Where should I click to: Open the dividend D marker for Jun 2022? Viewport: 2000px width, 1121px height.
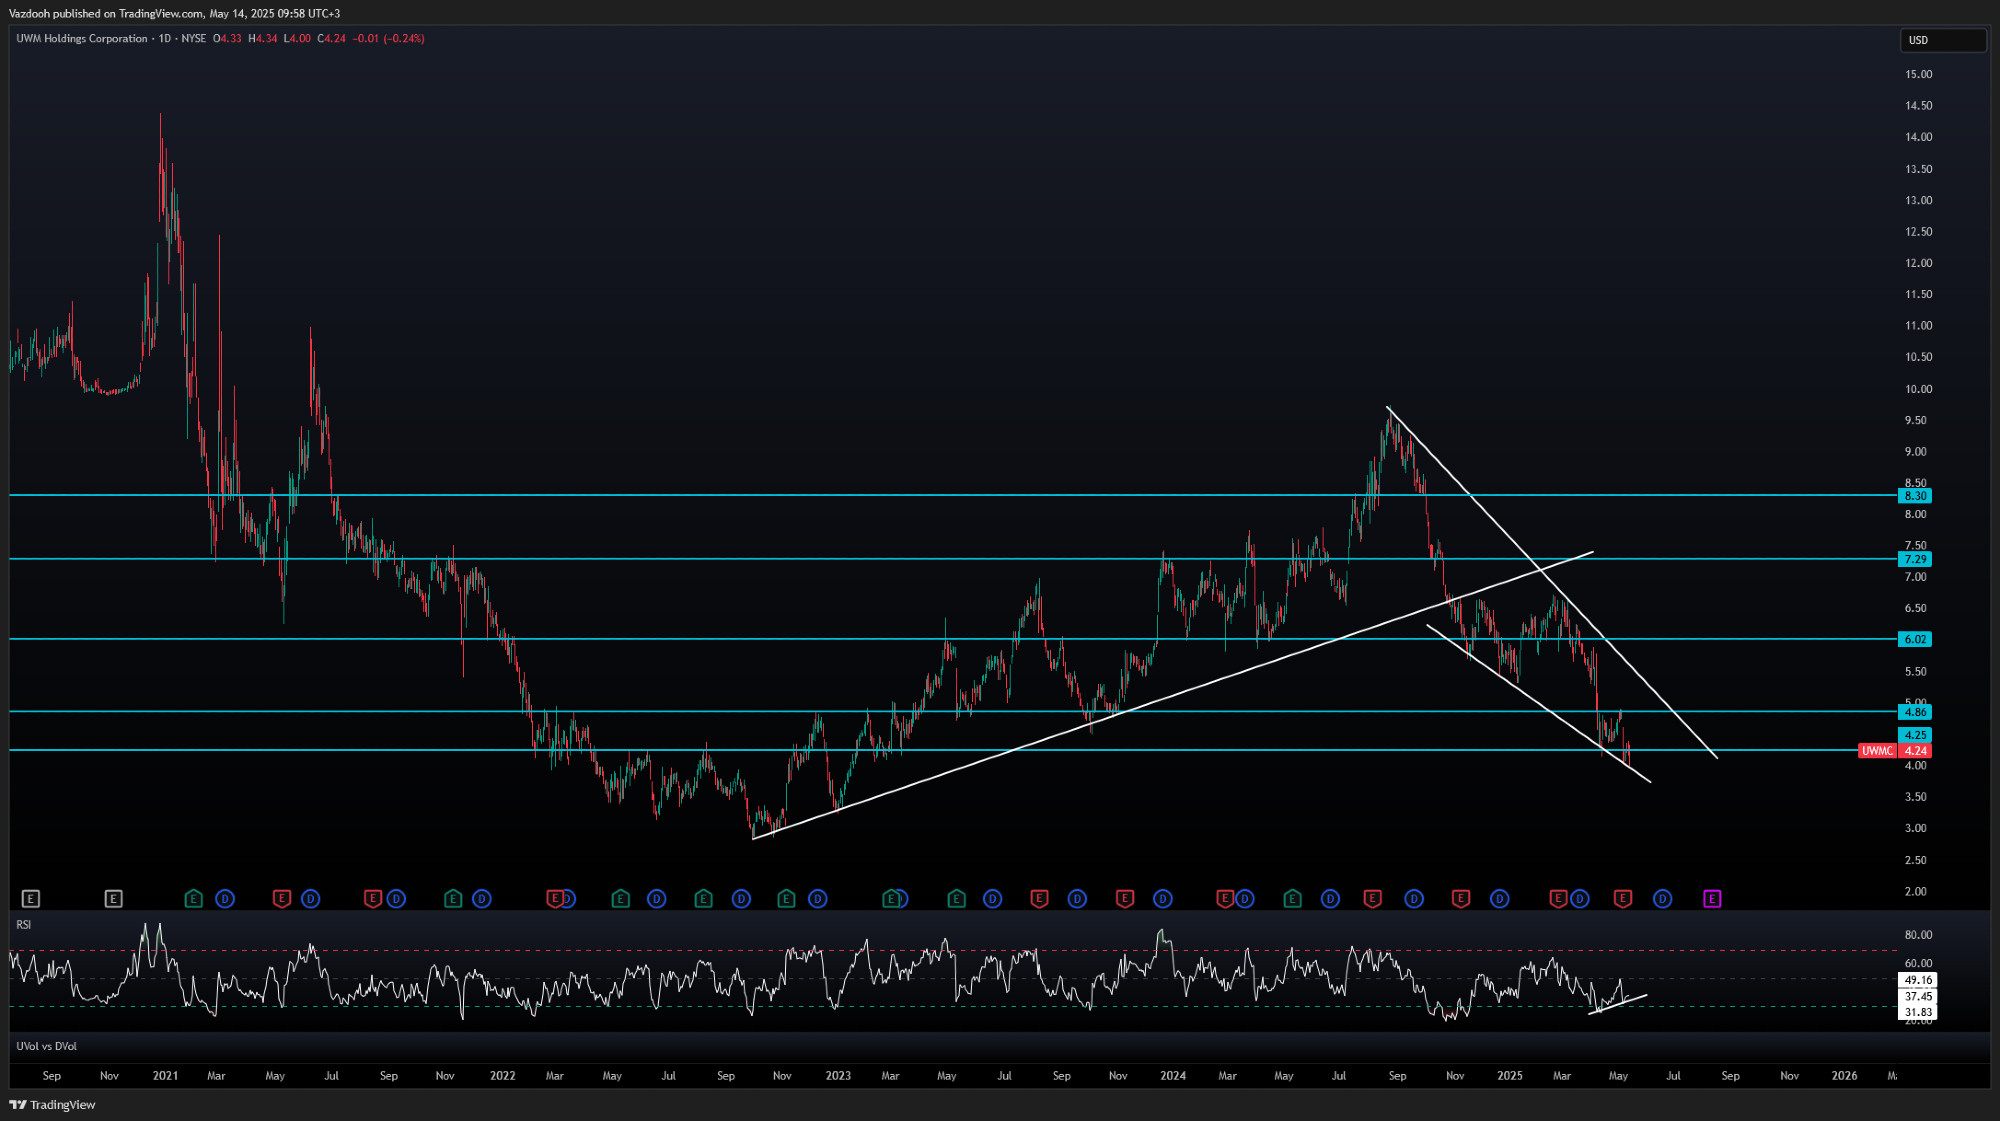pos(657,899)
